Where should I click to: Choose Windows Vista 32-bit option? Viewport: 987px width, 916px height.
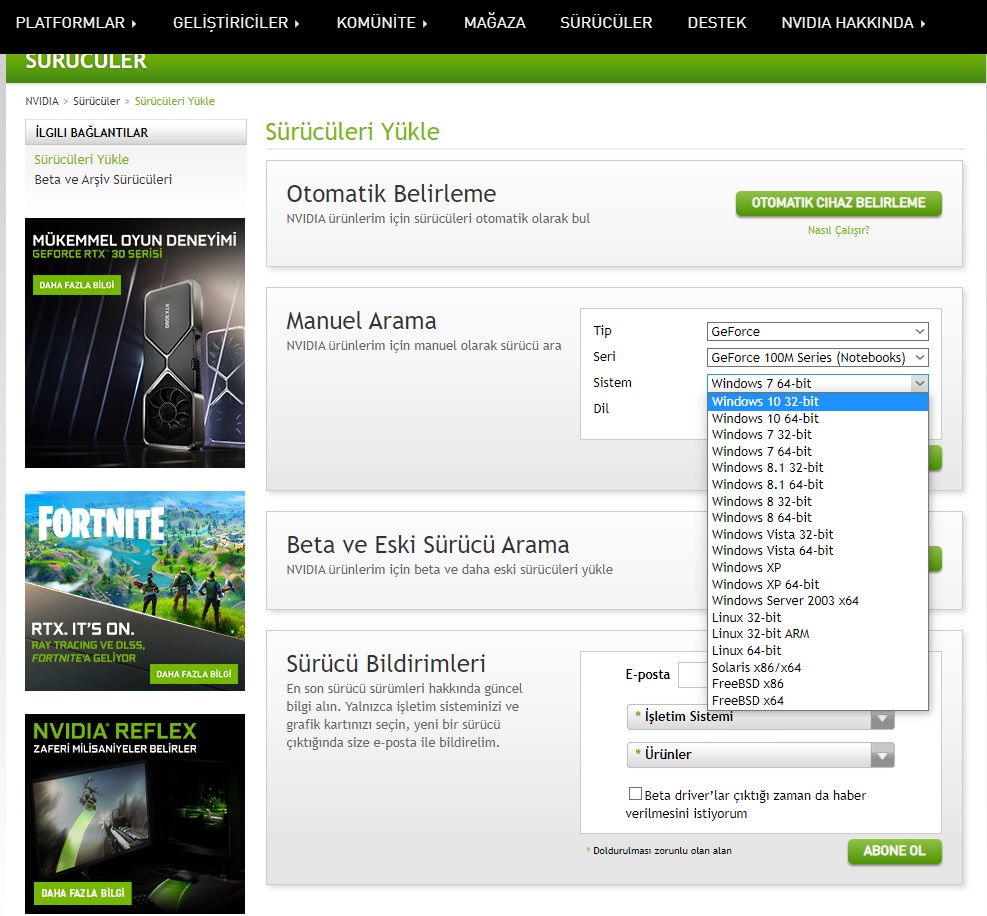[818, 534]
